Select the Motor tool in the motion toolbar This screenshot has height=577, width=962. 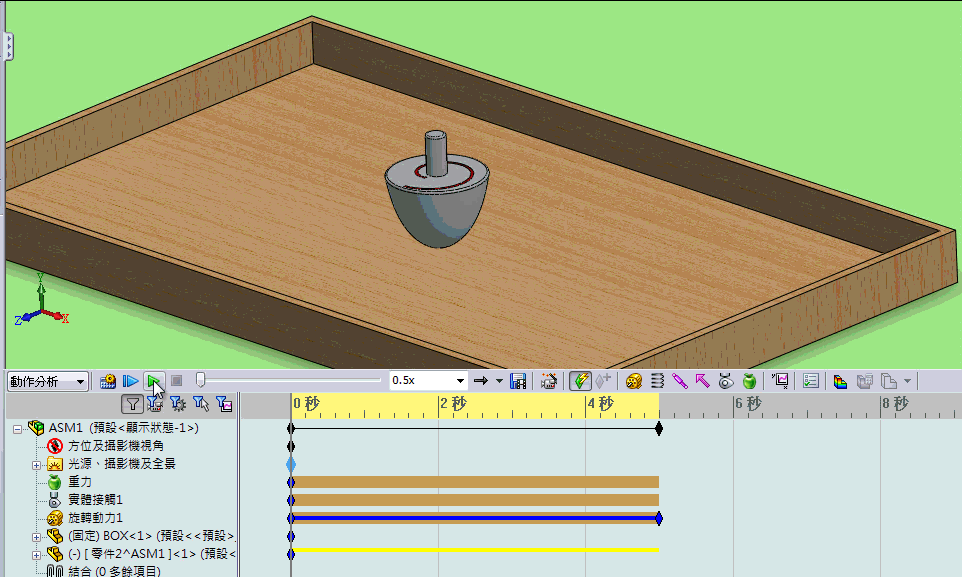tap(633, 381)
